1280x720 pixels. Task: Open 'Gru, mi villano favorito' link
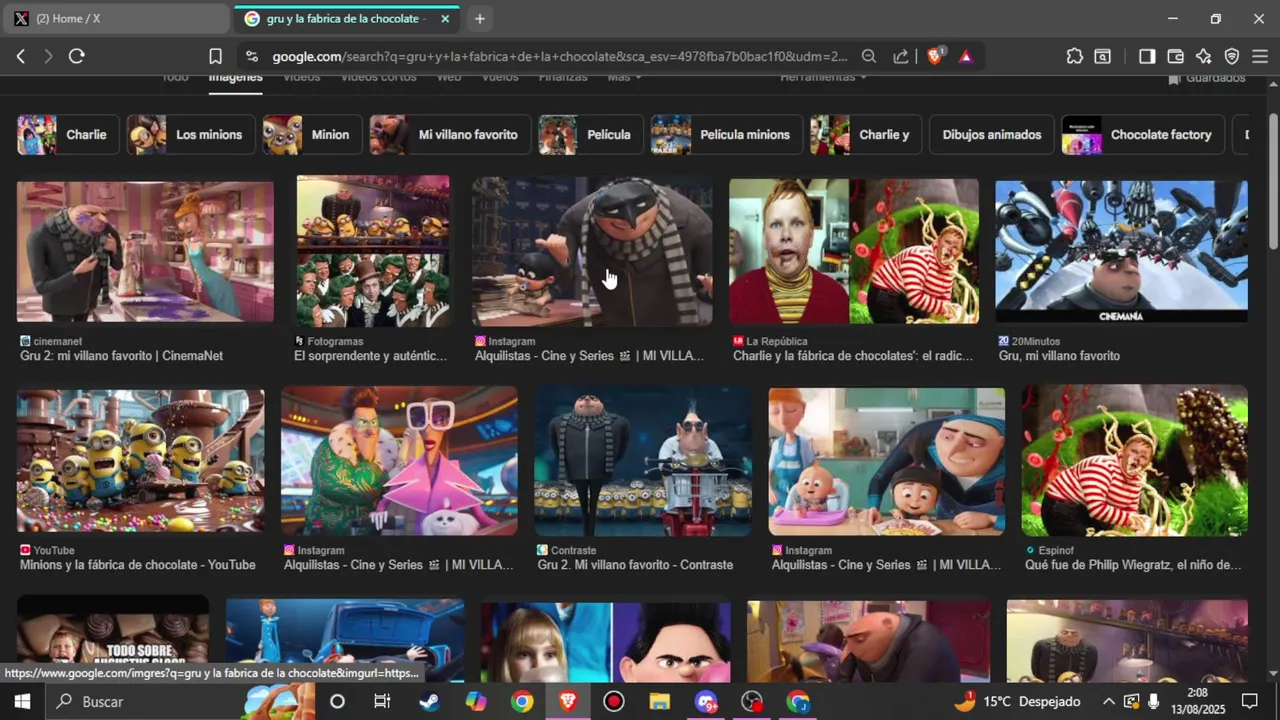(x=1059, y=356)
